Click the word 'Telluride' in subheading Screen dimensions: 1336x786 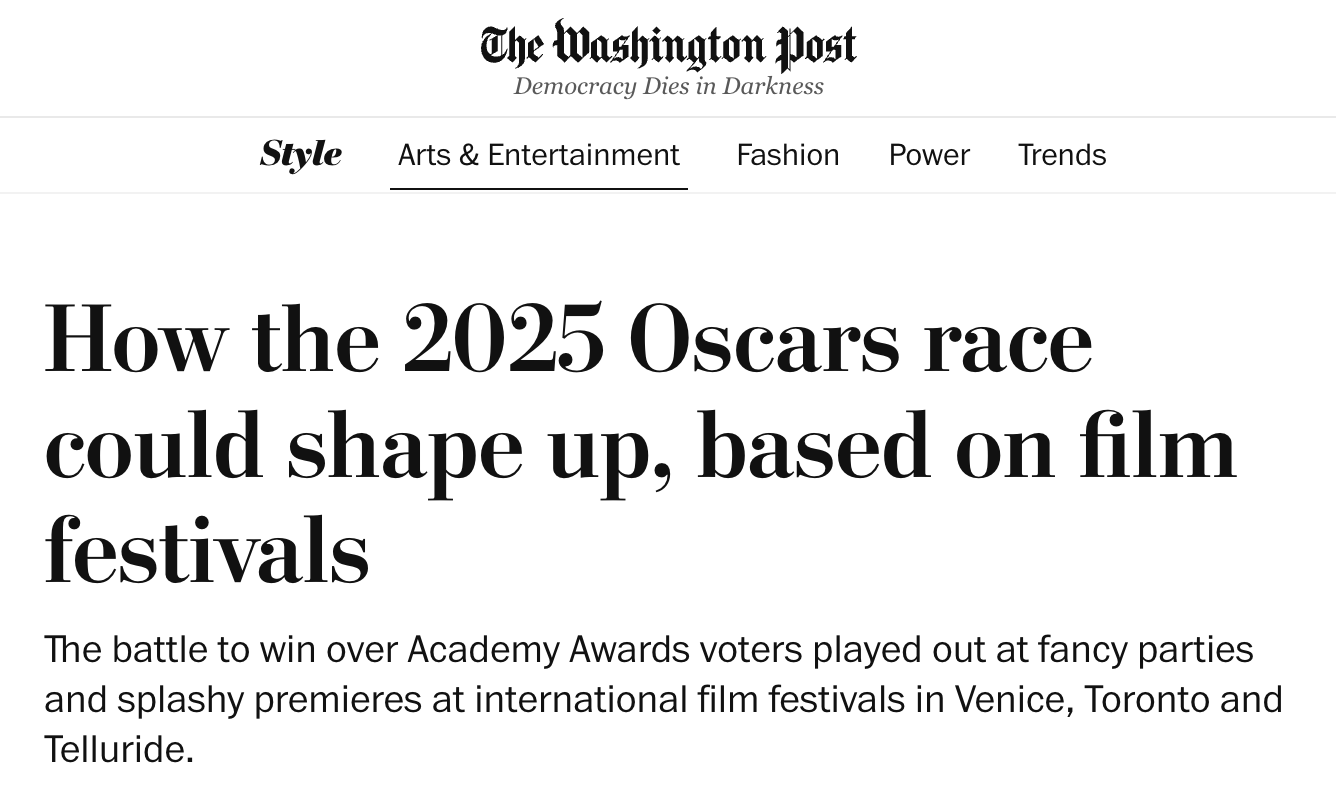118,748
